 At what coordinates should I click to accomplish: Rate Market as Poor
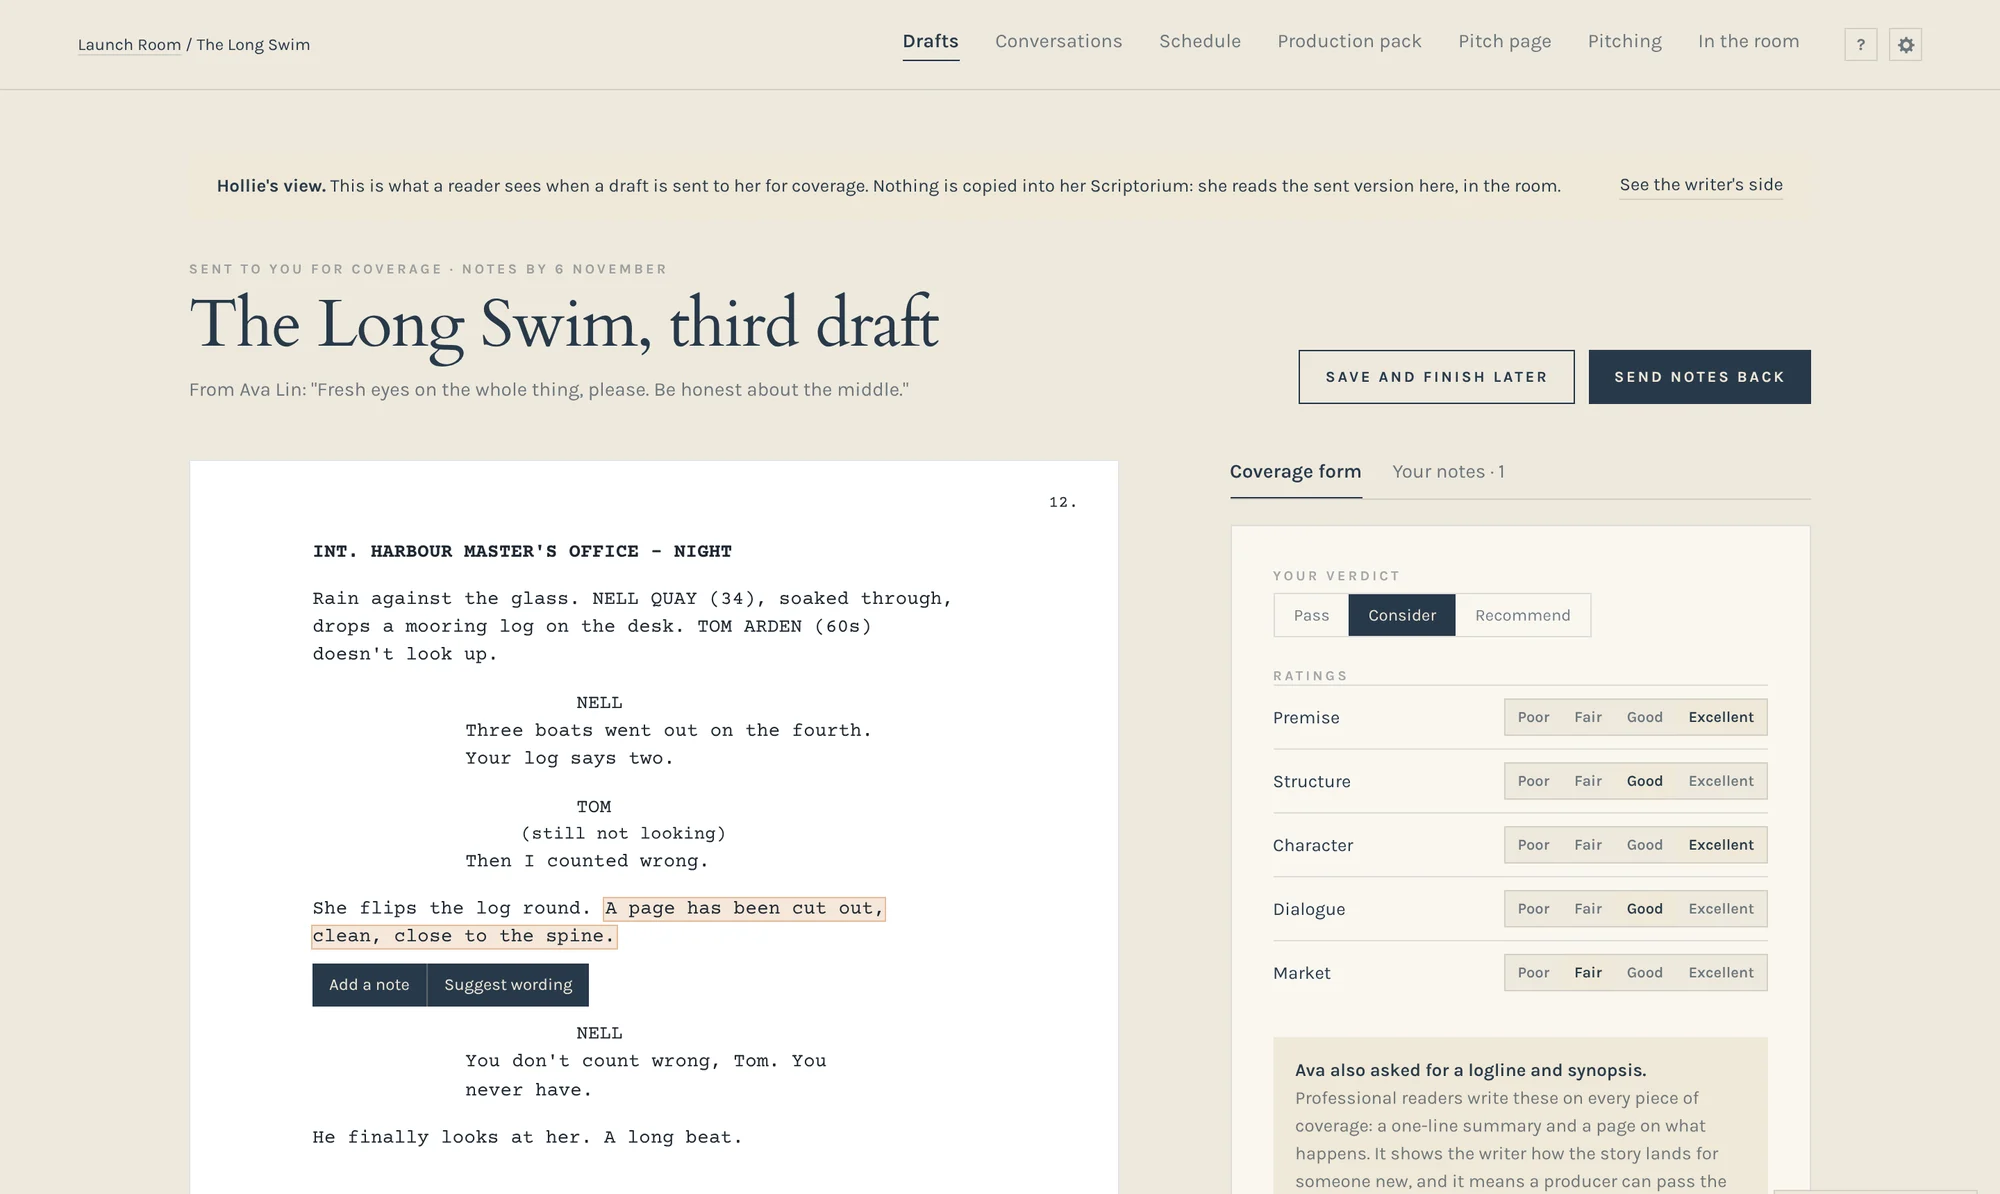click(1533, 973)
